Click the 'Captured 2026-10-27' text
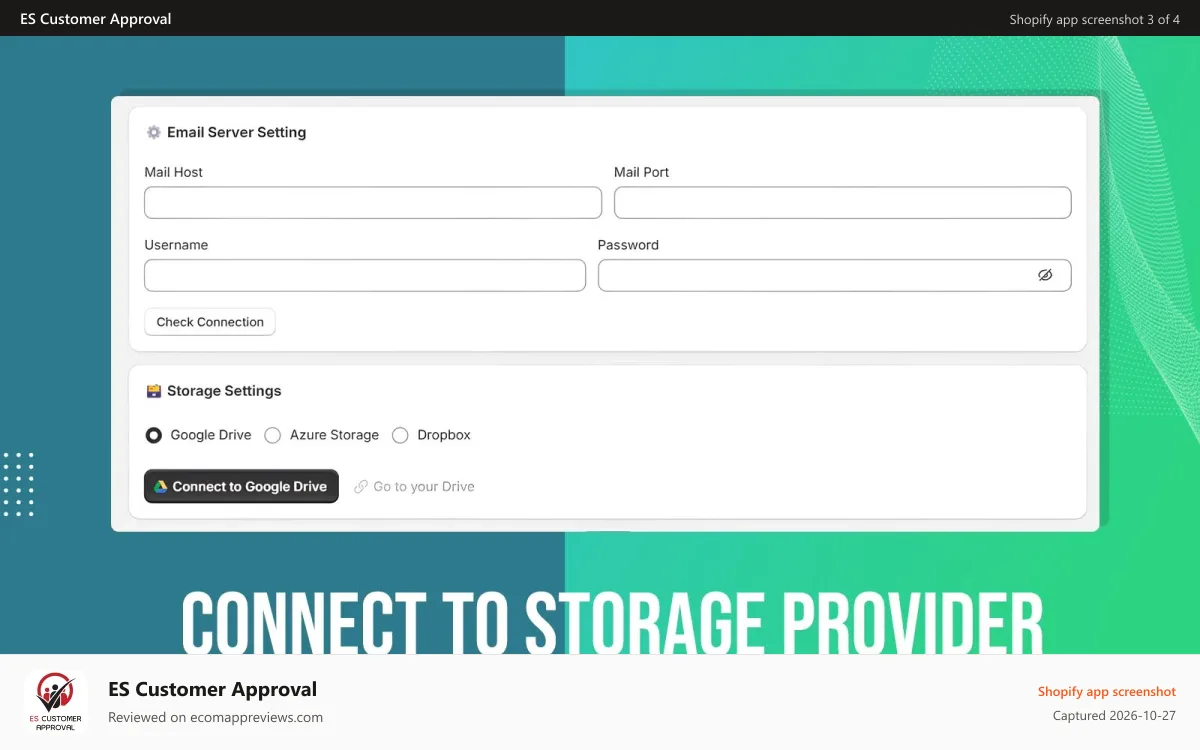 [x=1114, y=716]
